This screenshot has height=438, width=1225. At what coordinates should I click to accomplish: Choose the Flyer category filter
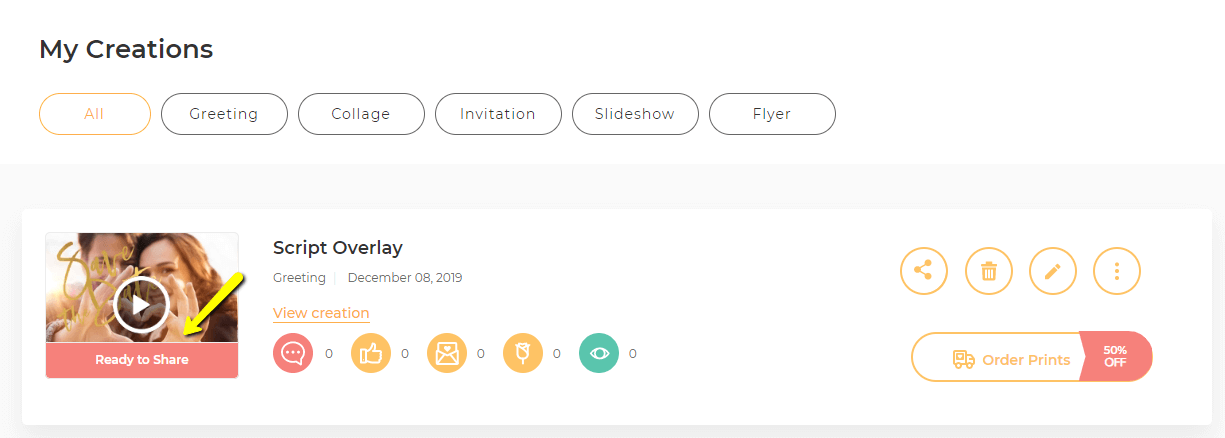coord(772,114)
